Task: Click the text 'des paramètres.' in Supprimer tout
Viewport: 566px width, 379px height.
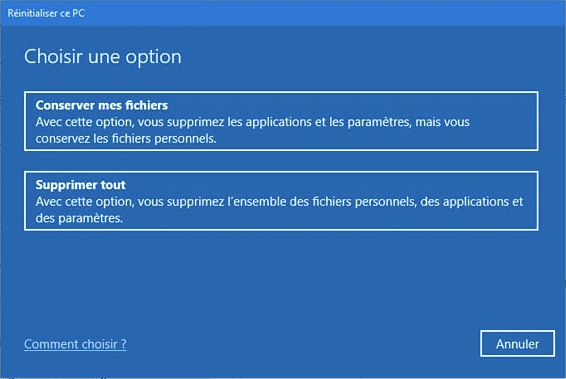Action: tap(79, 218)
